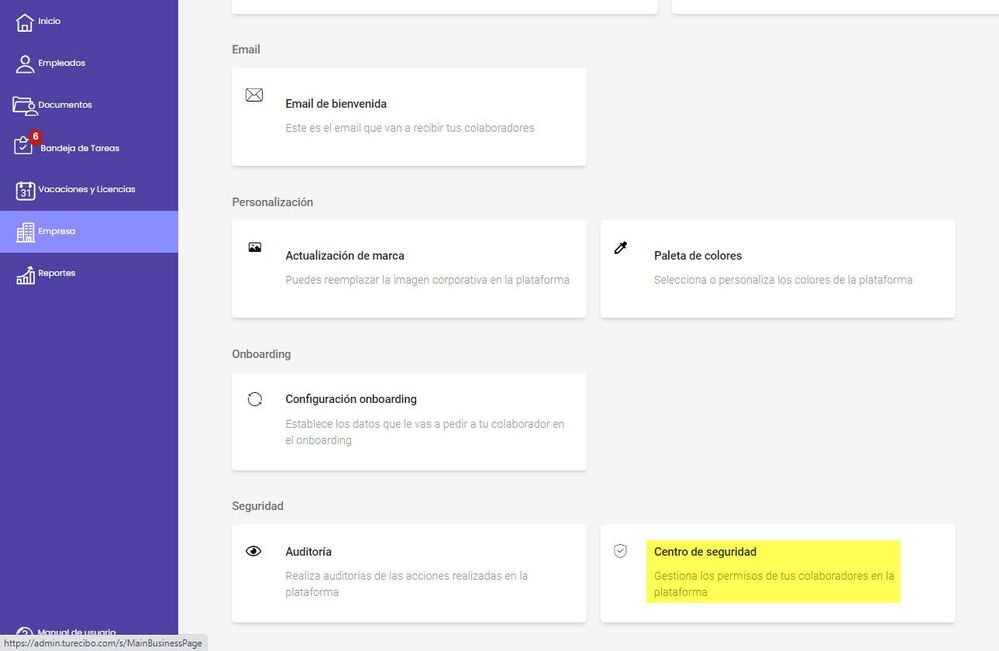Click the eye icon next to Auditoría
The width and height of the screenshot is (999, 651).
coord(254,551)
